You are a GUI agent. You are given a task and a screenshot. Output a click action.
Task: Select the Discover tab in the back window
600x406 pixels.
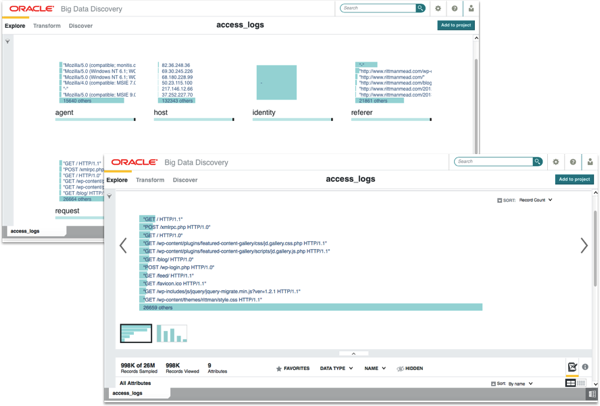point(80,26)
